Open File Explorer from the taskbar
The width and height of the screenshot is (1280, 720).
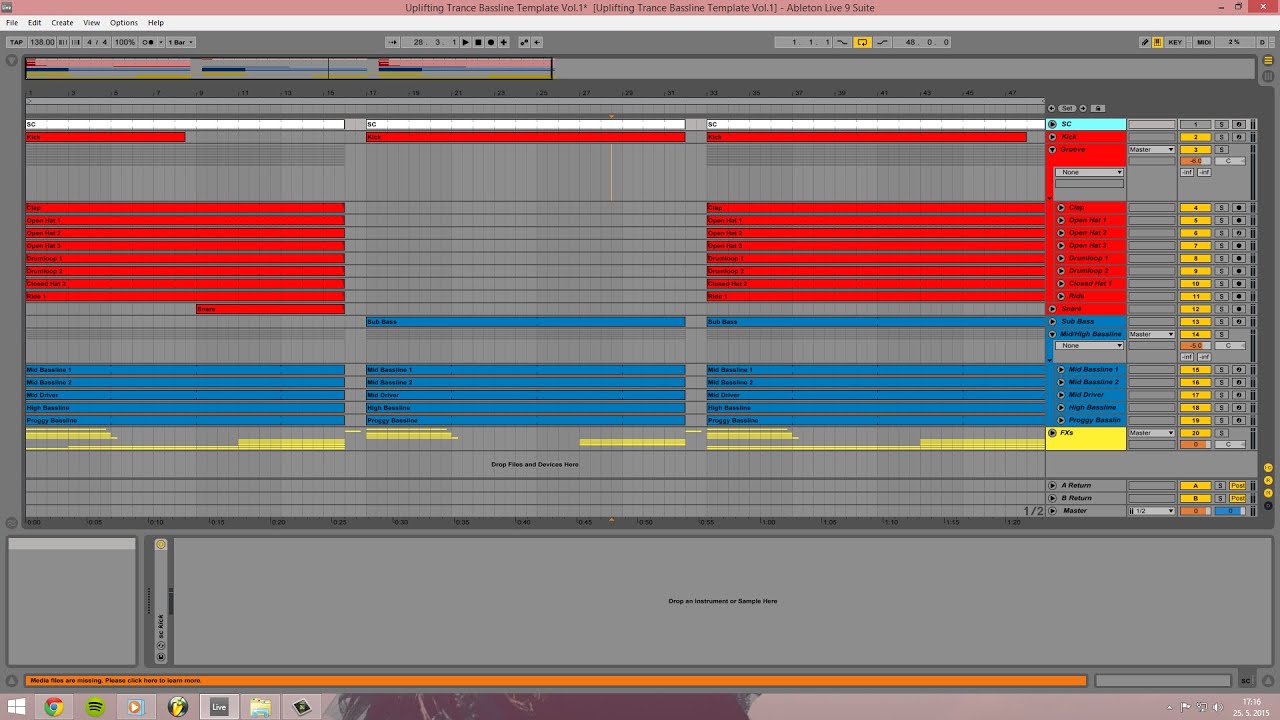[260, 707]
